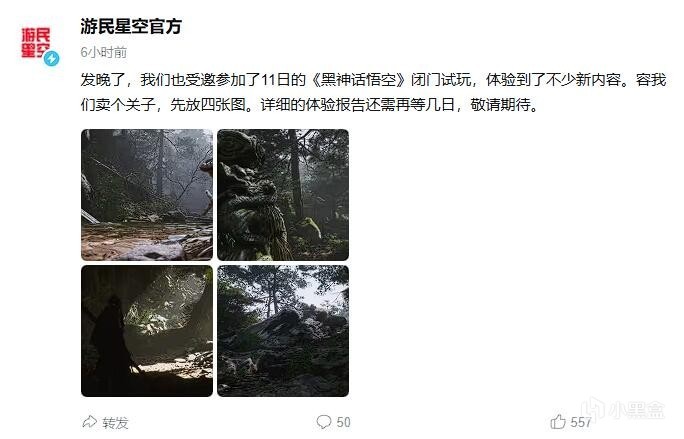This screenshot has width=684, height=439.
Task: Click the comment count 50
Action: point(343,422)
